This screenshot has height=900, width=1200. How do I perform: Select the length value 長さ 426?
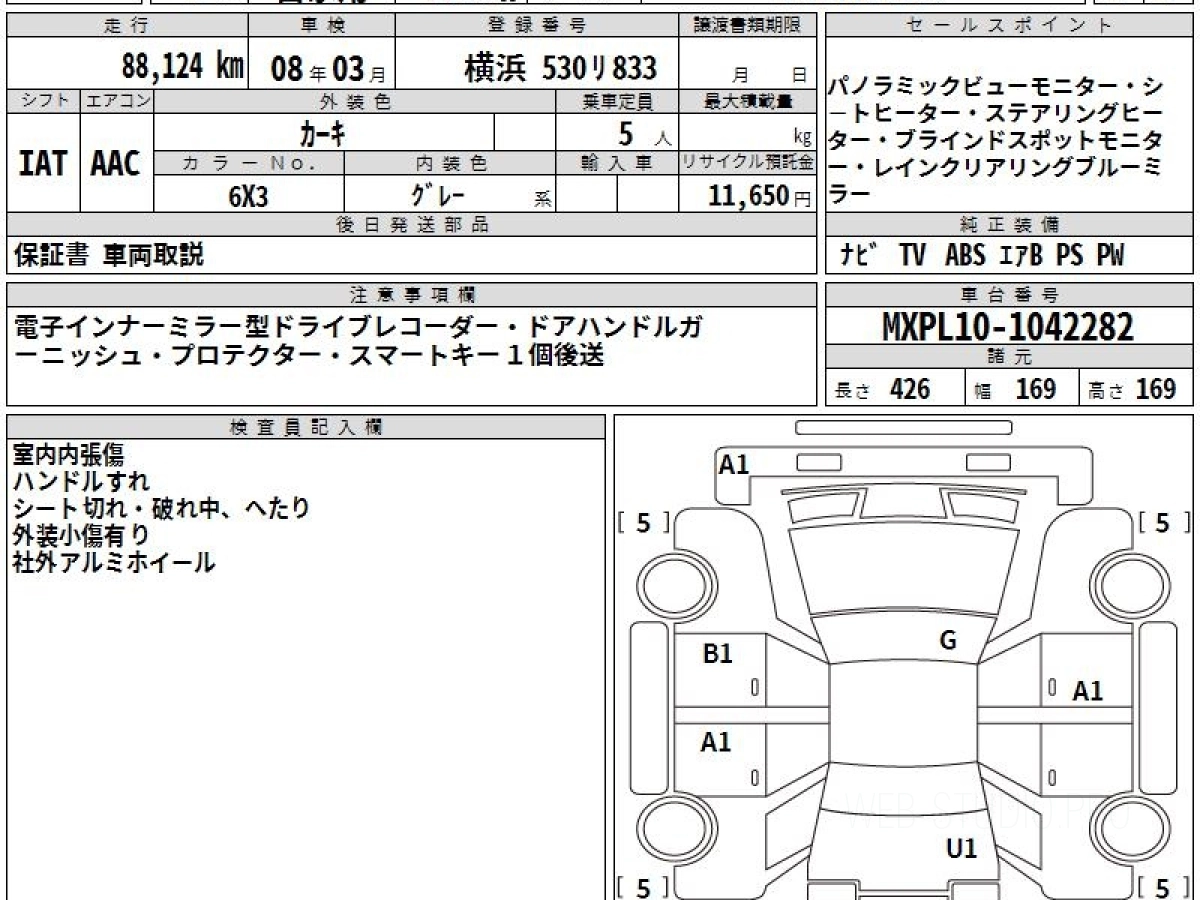tap(883, 389)
